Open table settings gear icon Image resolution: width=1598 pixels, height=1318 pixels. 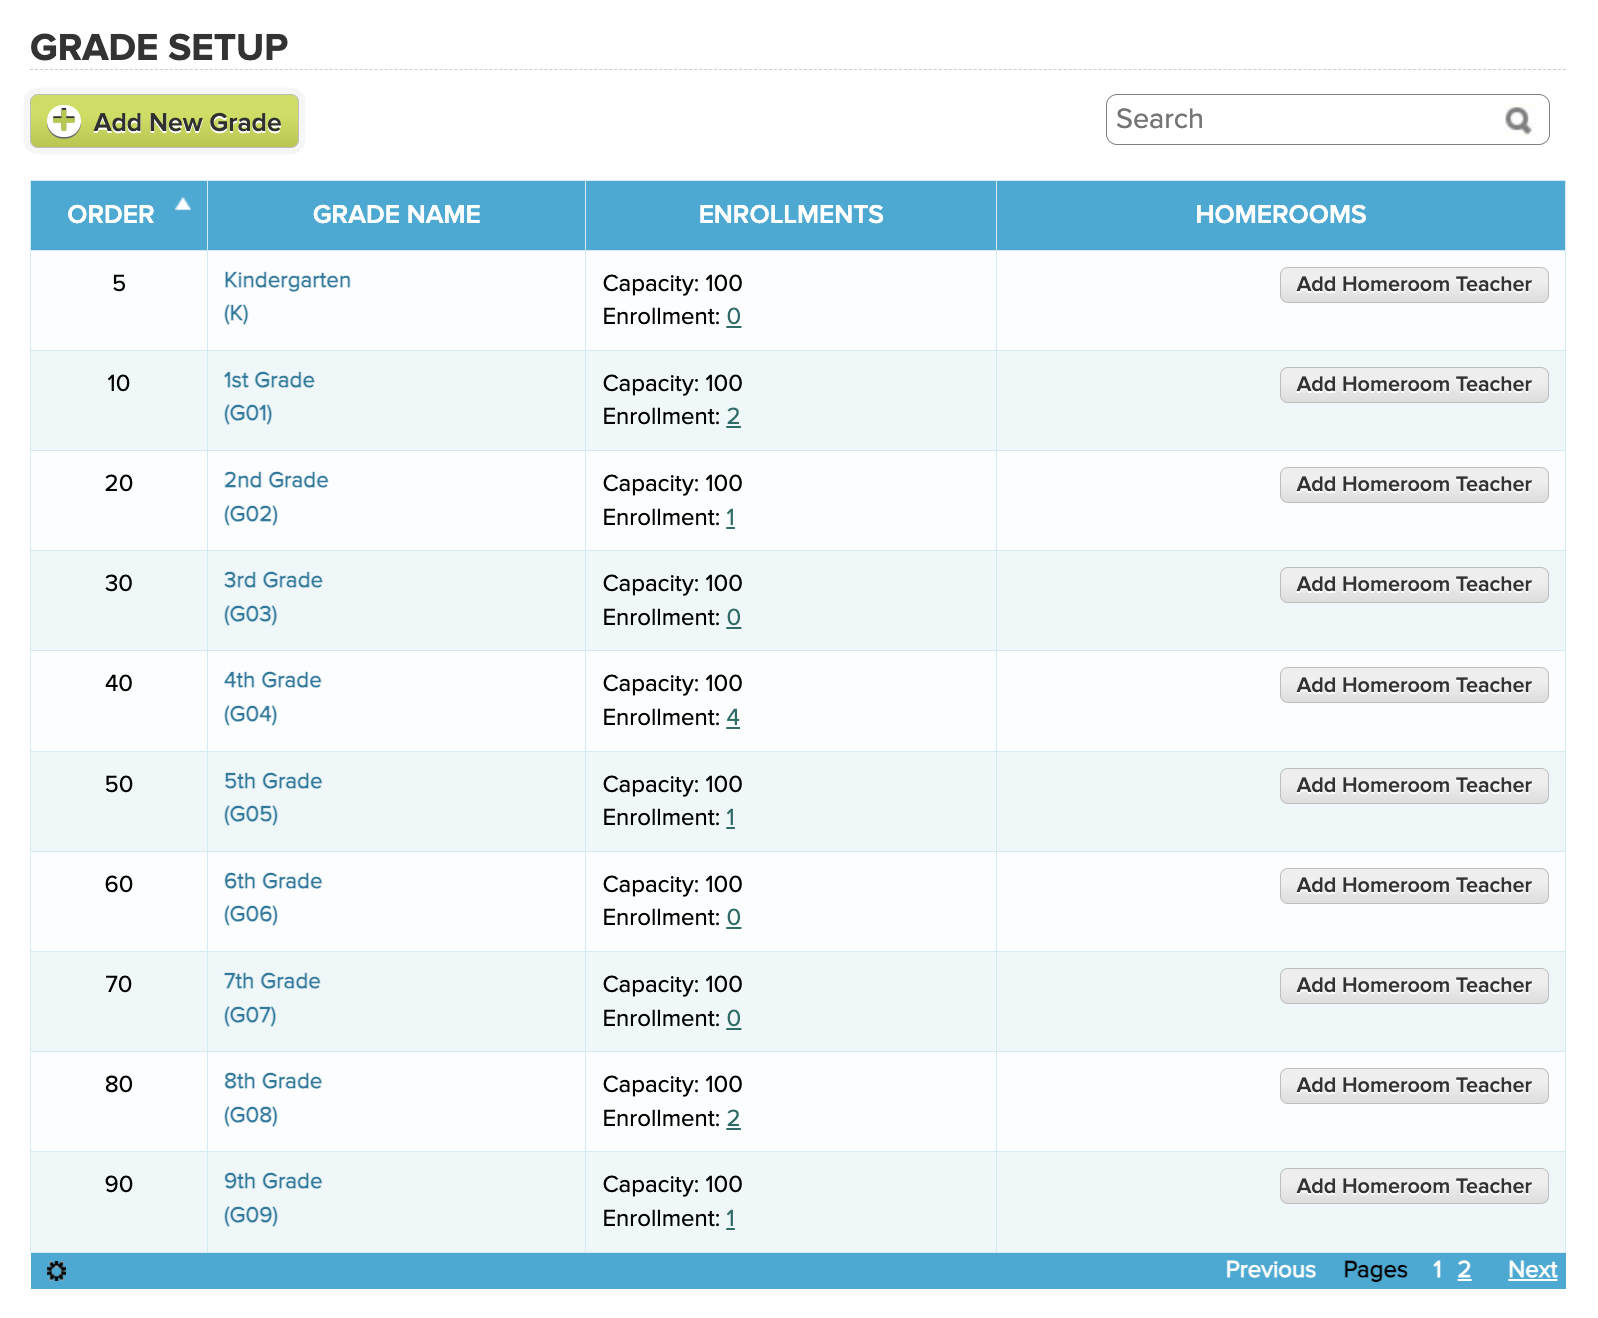click(x=57, y=1271)
